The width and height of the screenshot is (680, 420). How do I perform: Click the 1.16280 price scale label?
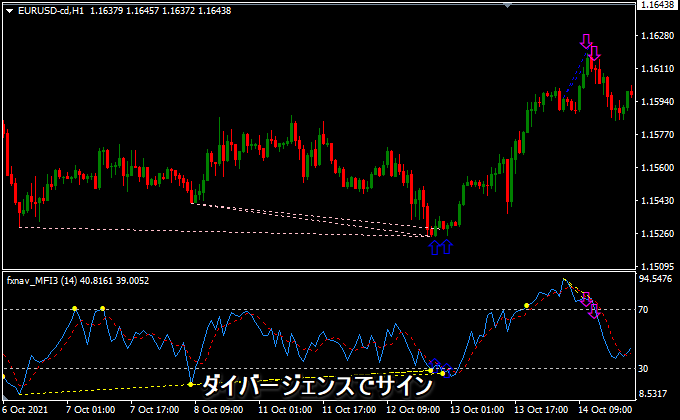(657, 36)
